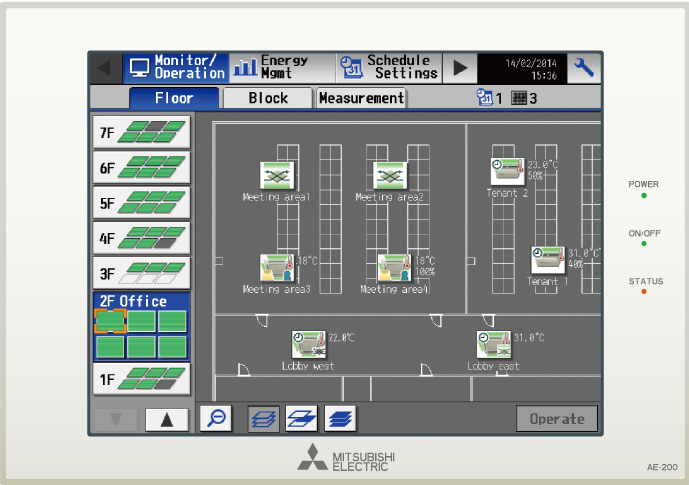Click the 22.0°C Lobby west temperature
The width and height of the screenshot is (689, 485).
click(x=342, y=338)
